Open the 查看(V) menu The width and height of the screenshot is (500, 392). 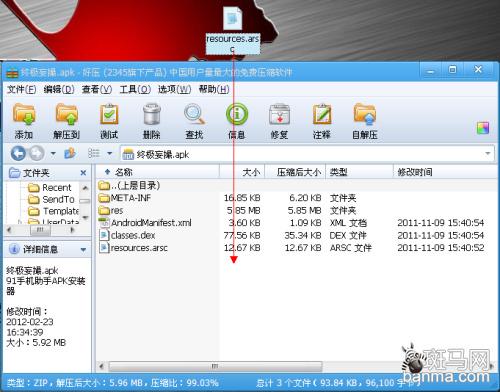(97, 89)
